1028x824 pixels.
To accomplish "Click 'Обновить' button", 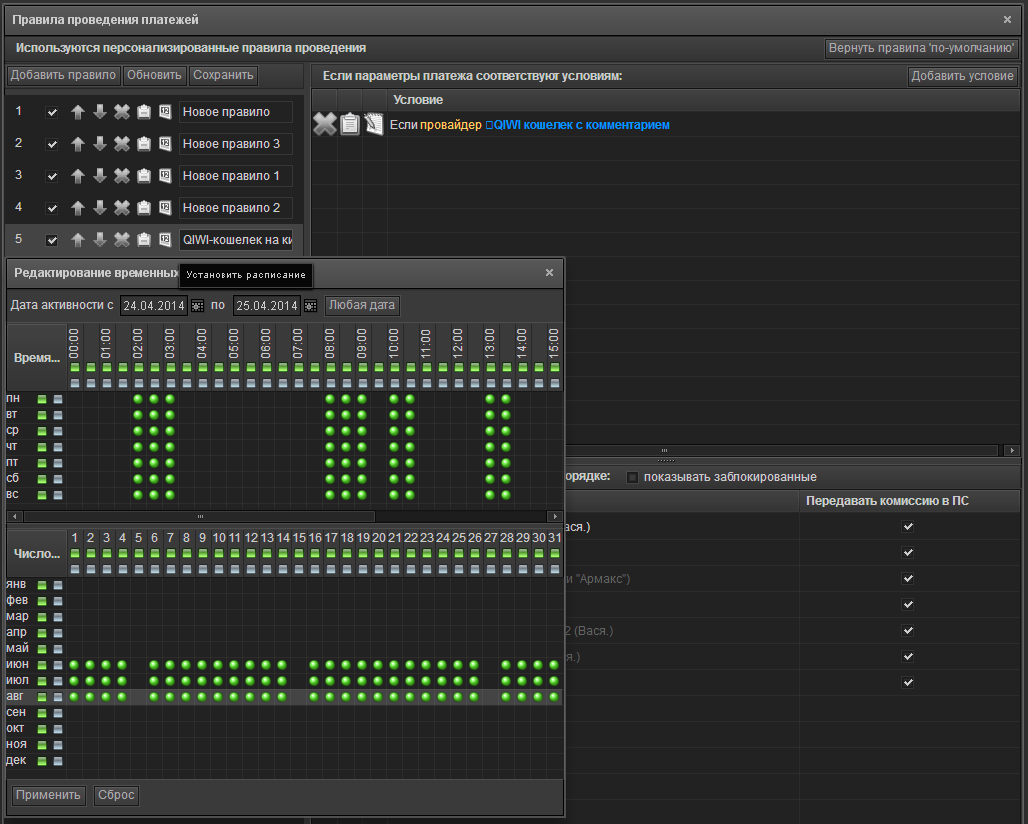I will 154,75.
